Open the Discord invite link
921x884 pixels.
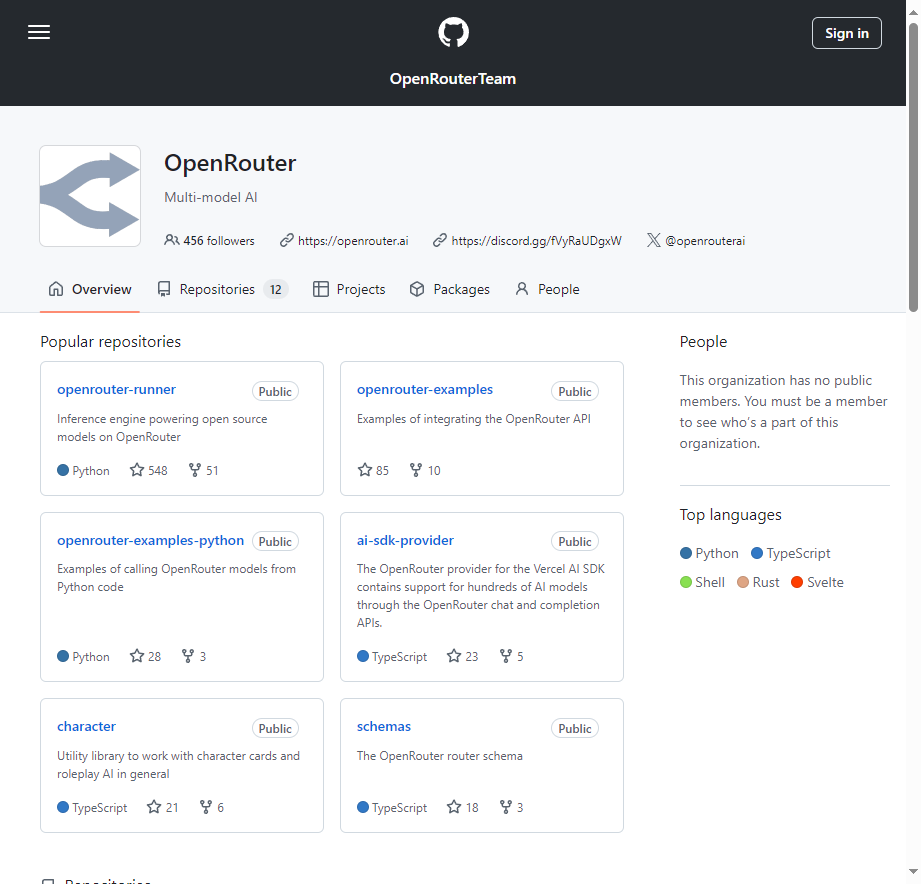pyautogui.click(x=536, y=241)
